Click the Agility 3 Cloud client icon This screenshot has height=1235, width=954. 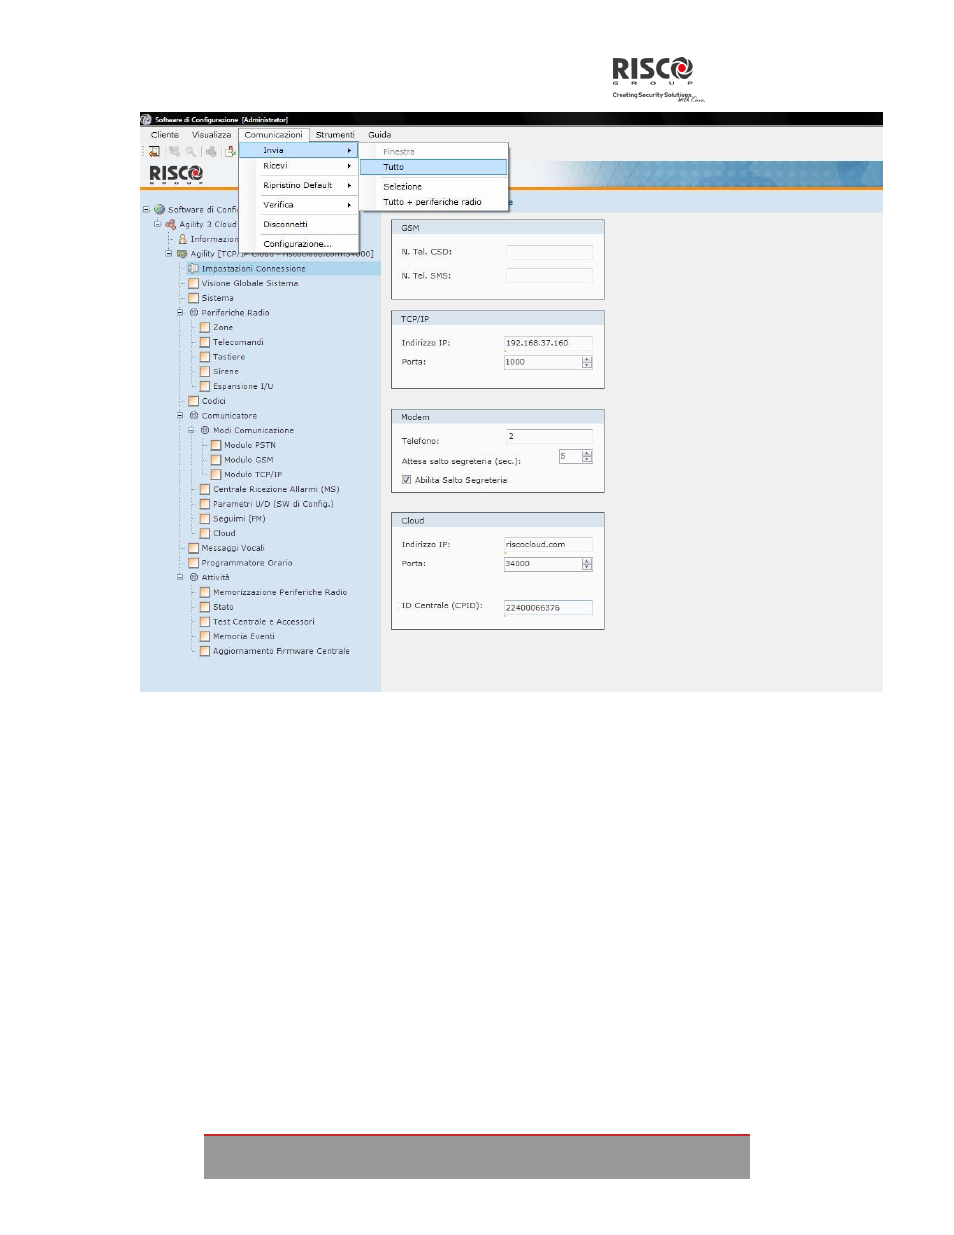(x=170, y=225)
